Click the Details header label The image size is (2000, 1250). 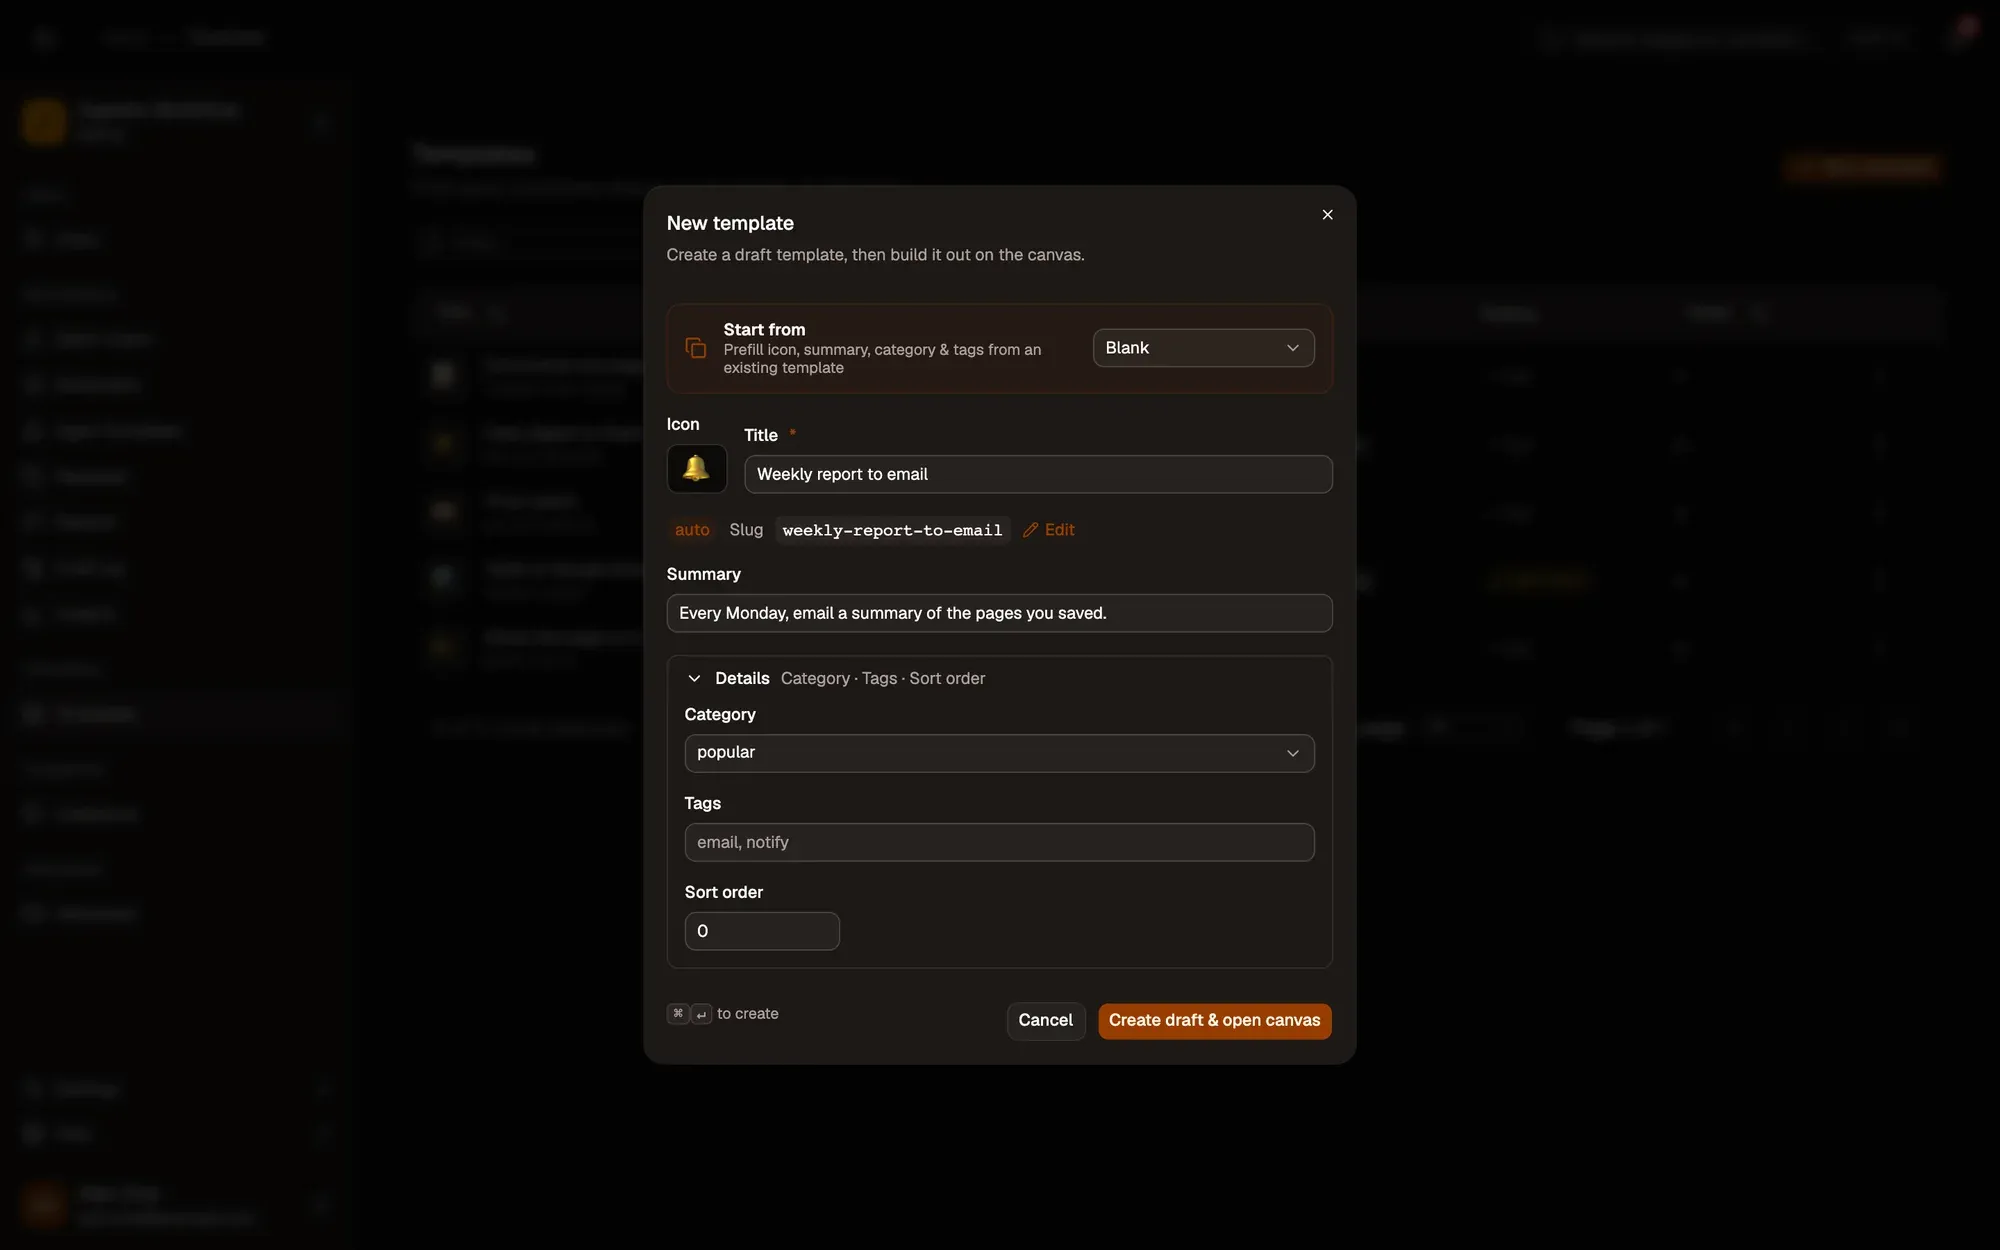[x=742, y=678]
